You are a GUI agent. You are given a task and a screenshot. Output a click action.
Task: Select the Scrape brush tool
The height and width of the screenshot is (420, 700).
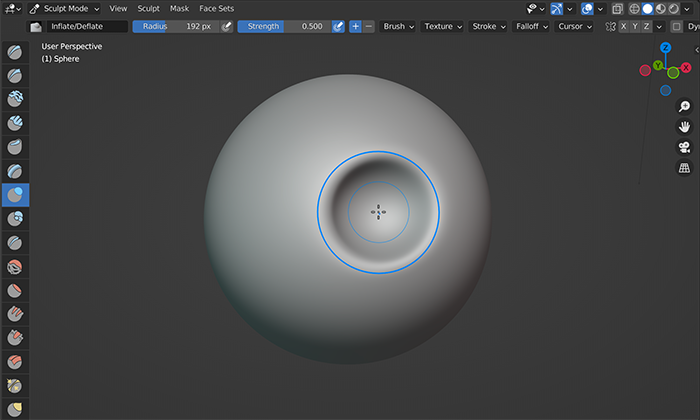[15, 338]
